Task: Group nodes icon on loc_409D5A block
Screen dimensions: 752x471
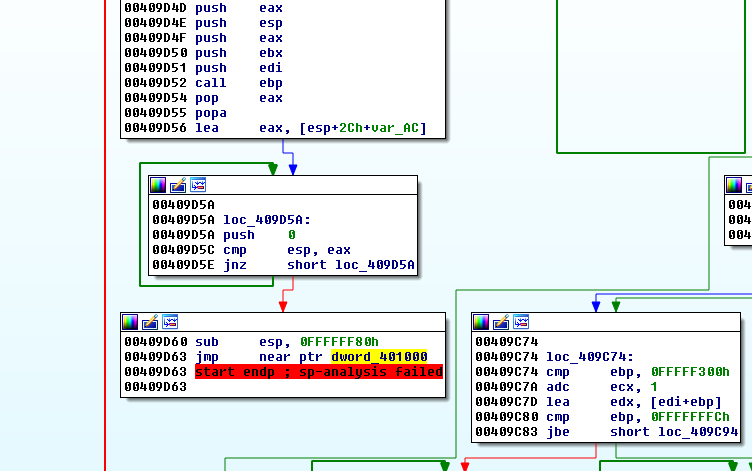Action: [x=198, y=185]
